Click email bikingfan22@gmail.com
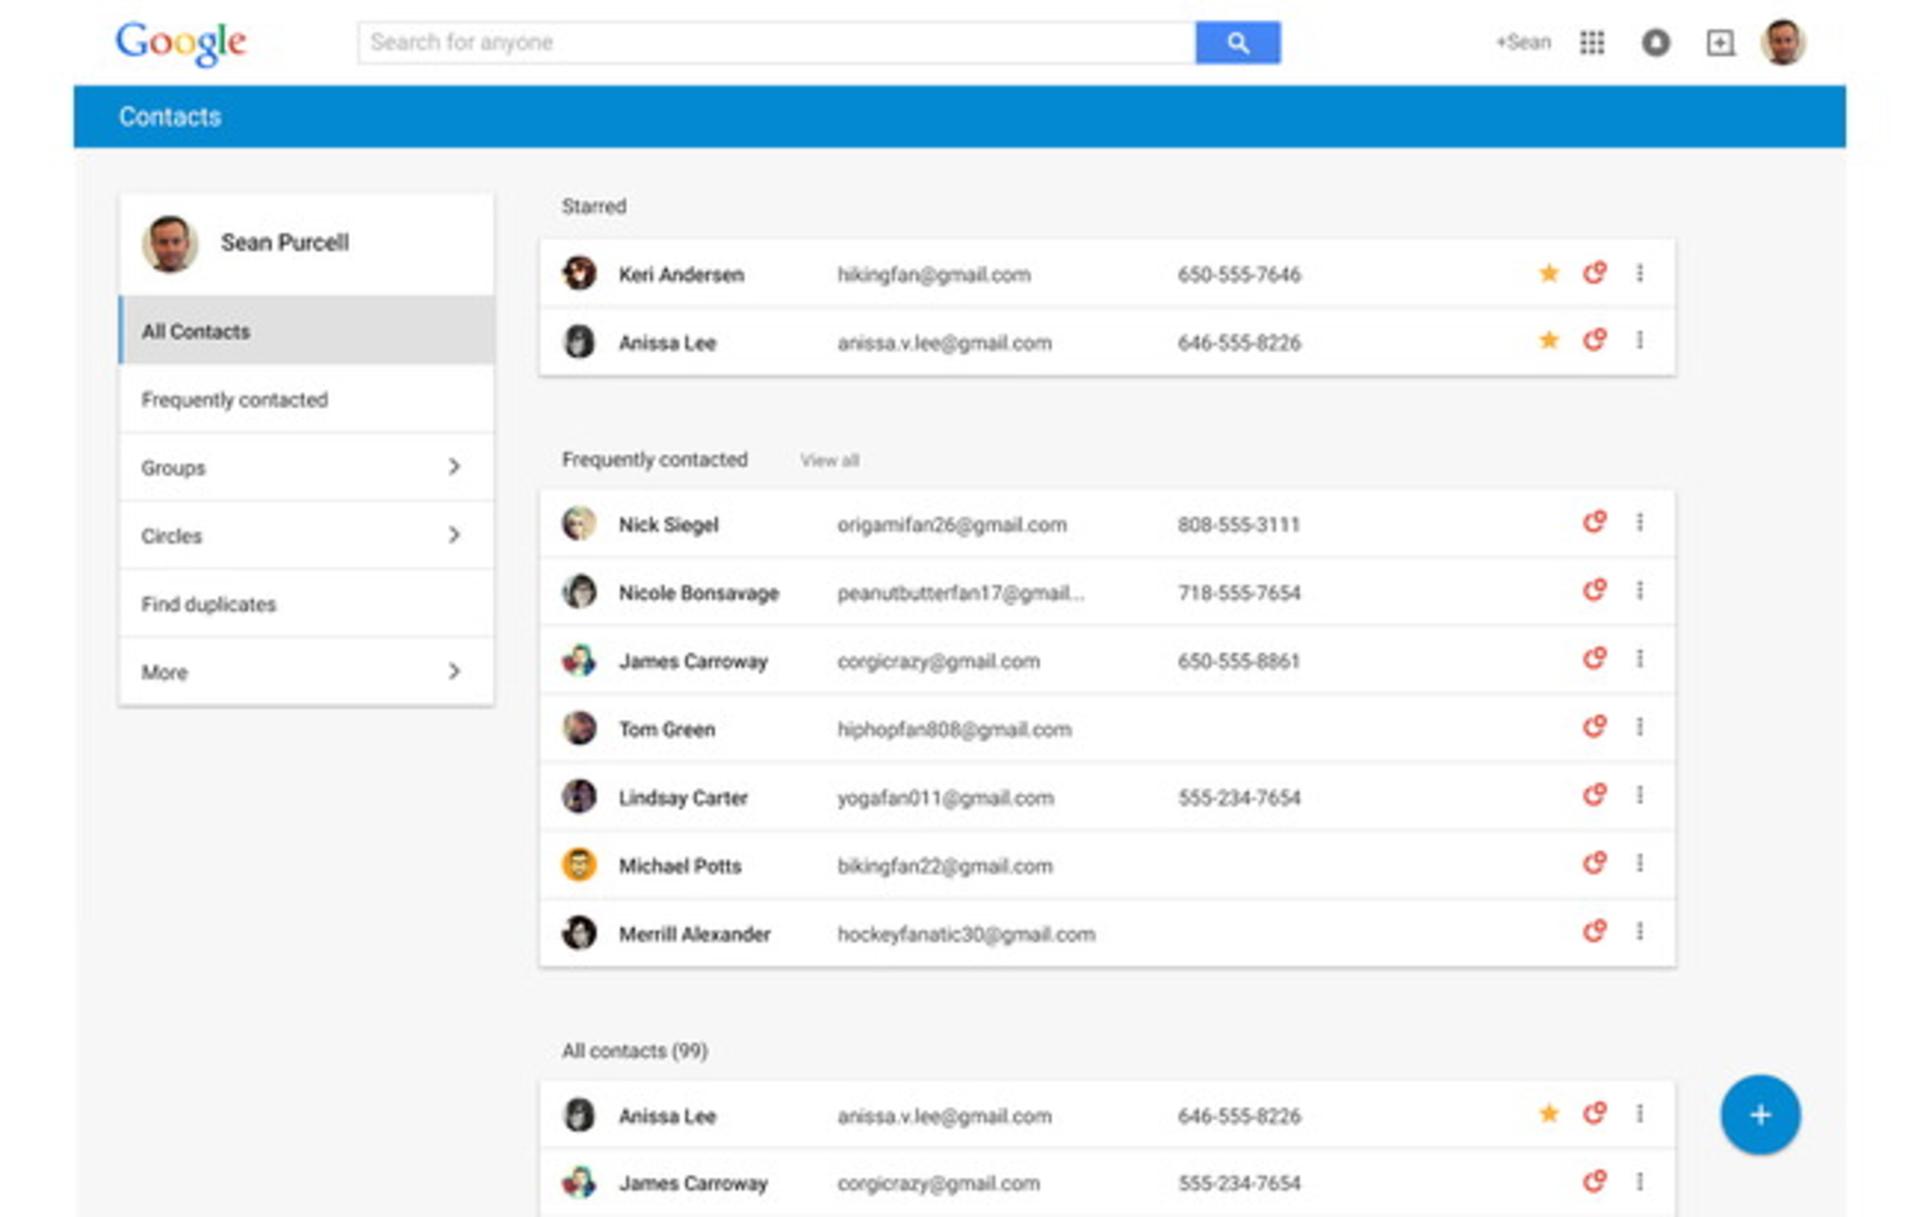This screenshot has height=1217, width=1920. pos(945,866)
